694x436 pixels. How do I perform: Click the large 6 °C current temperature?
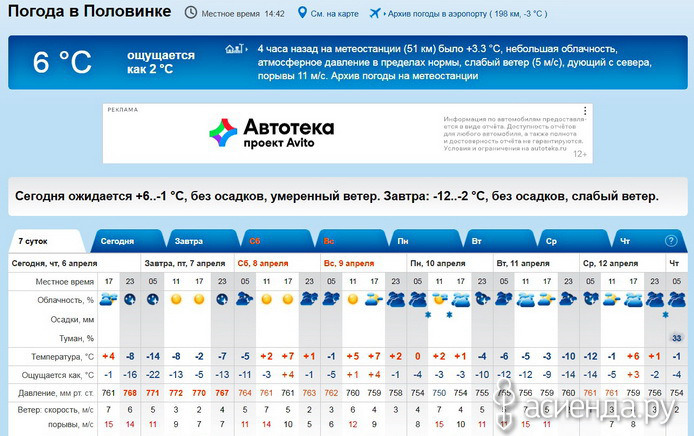pos(62,62)
